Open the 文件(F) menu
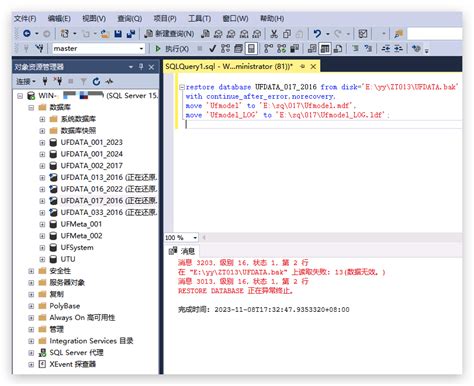The width and height of the screenshot is (474, 386). (25, 18)
